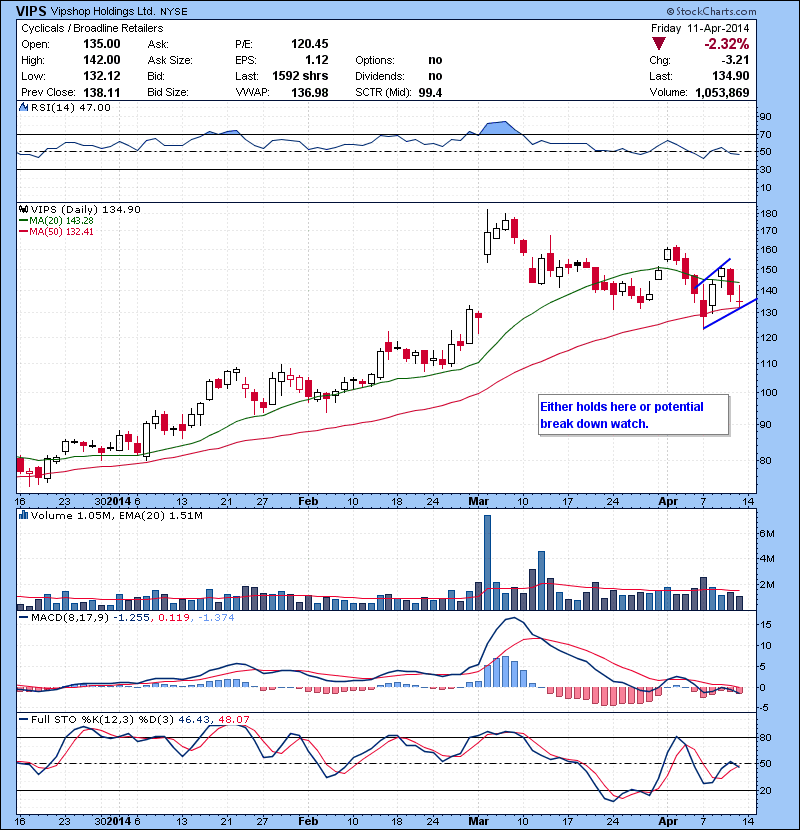Click the VIPS (Daily) 134.90 chart label
Screen dimensions: 800x830
(86, 210)
